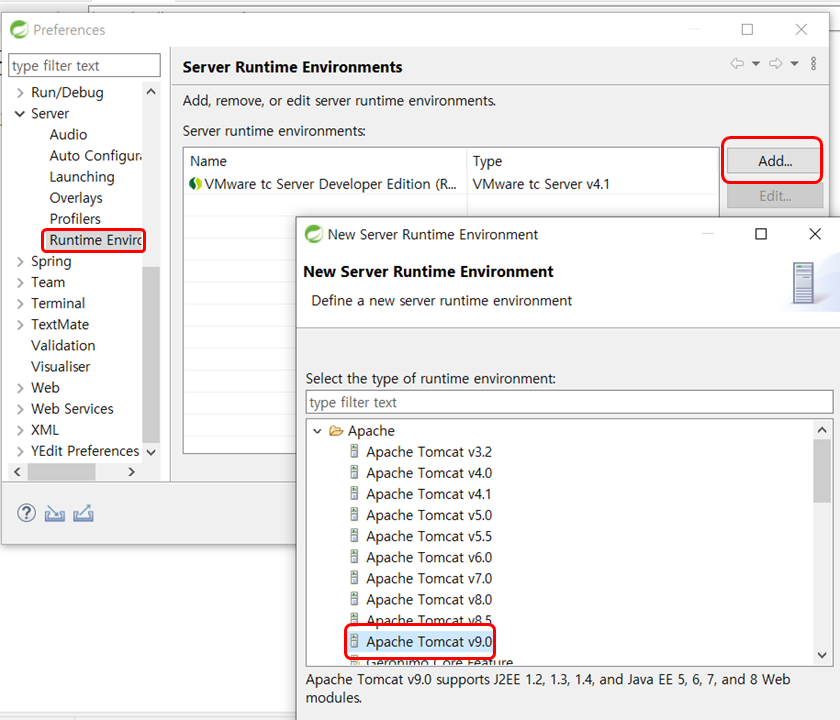Select Apache Tomcat v5.0 runtime
Screen dimensions: 840x720
[x=429, y=515]
